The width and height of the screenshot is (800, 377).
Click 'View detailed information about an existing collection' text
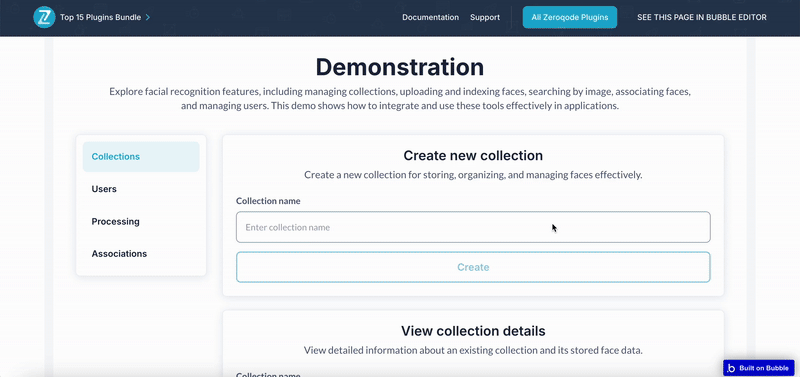[x=473, y=350]
